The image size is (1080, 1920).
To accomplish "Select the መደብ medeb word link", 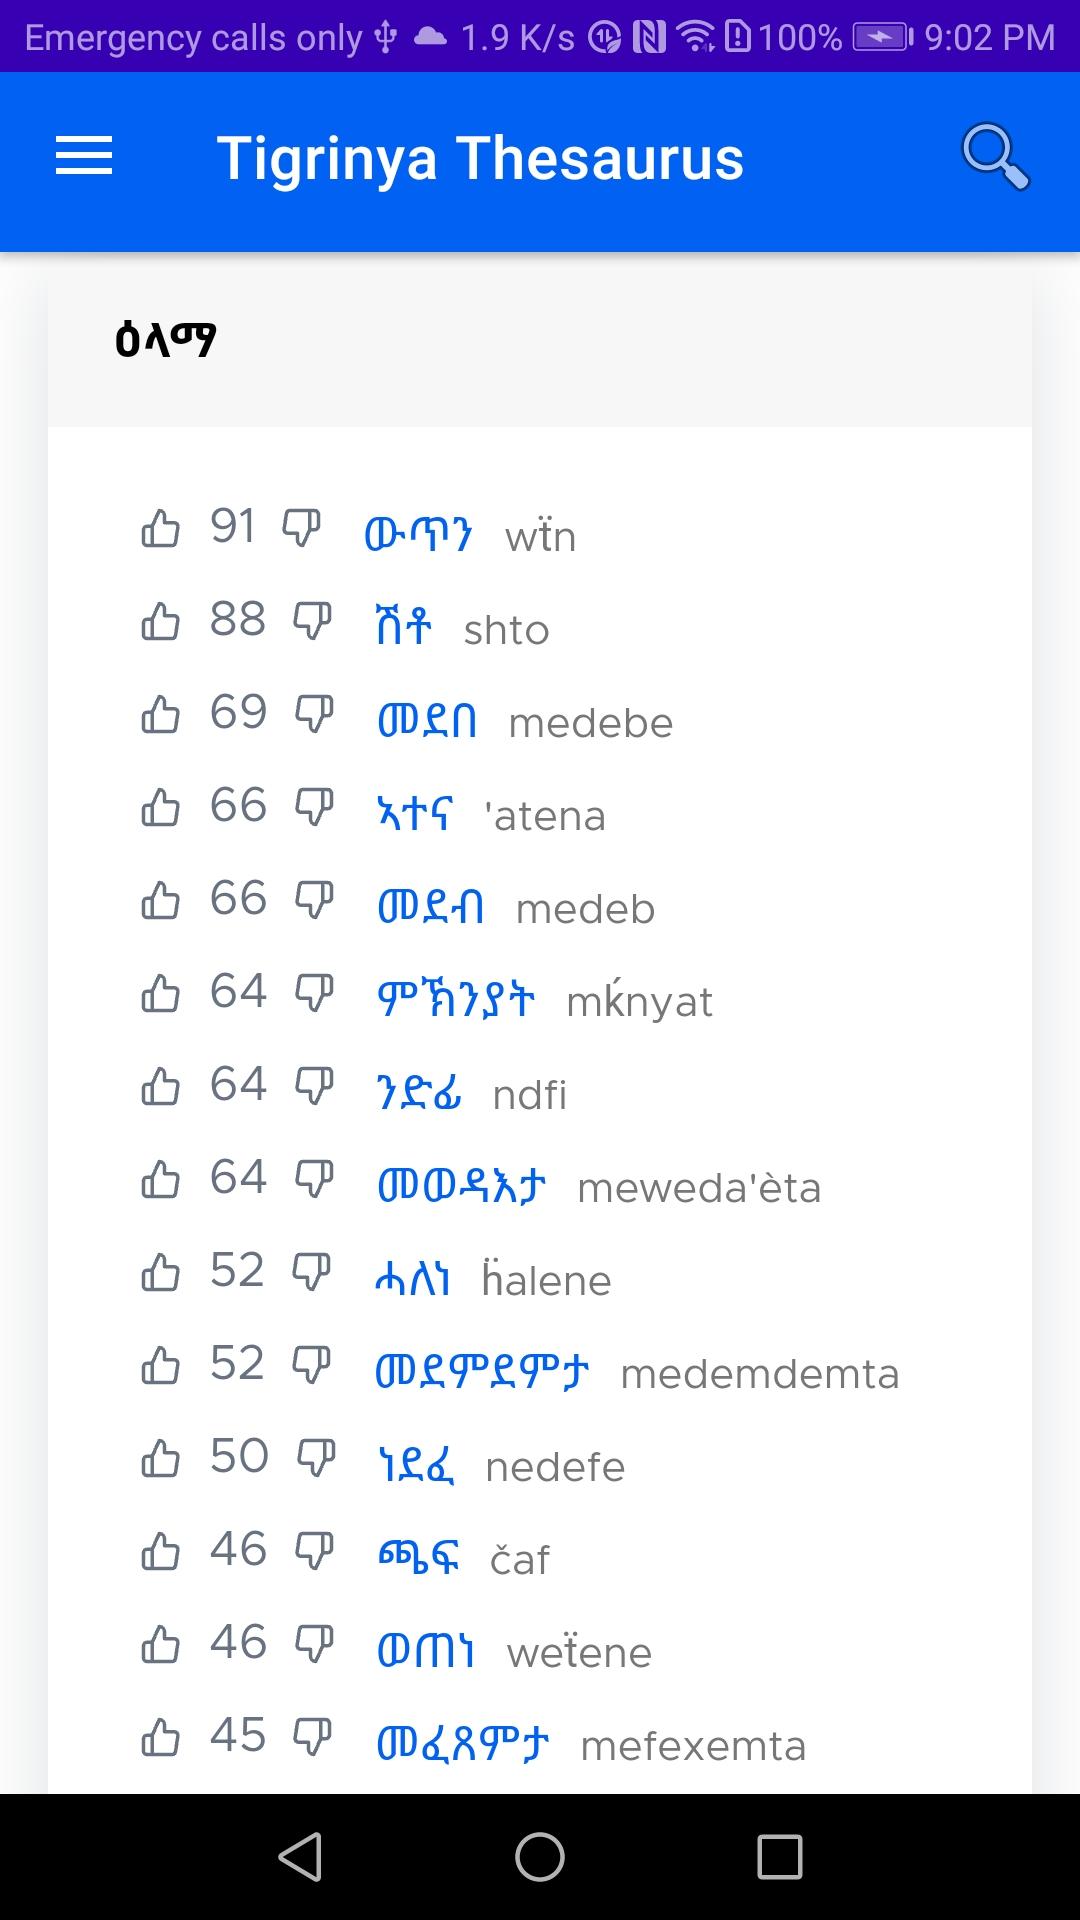I will coord(431,907).
